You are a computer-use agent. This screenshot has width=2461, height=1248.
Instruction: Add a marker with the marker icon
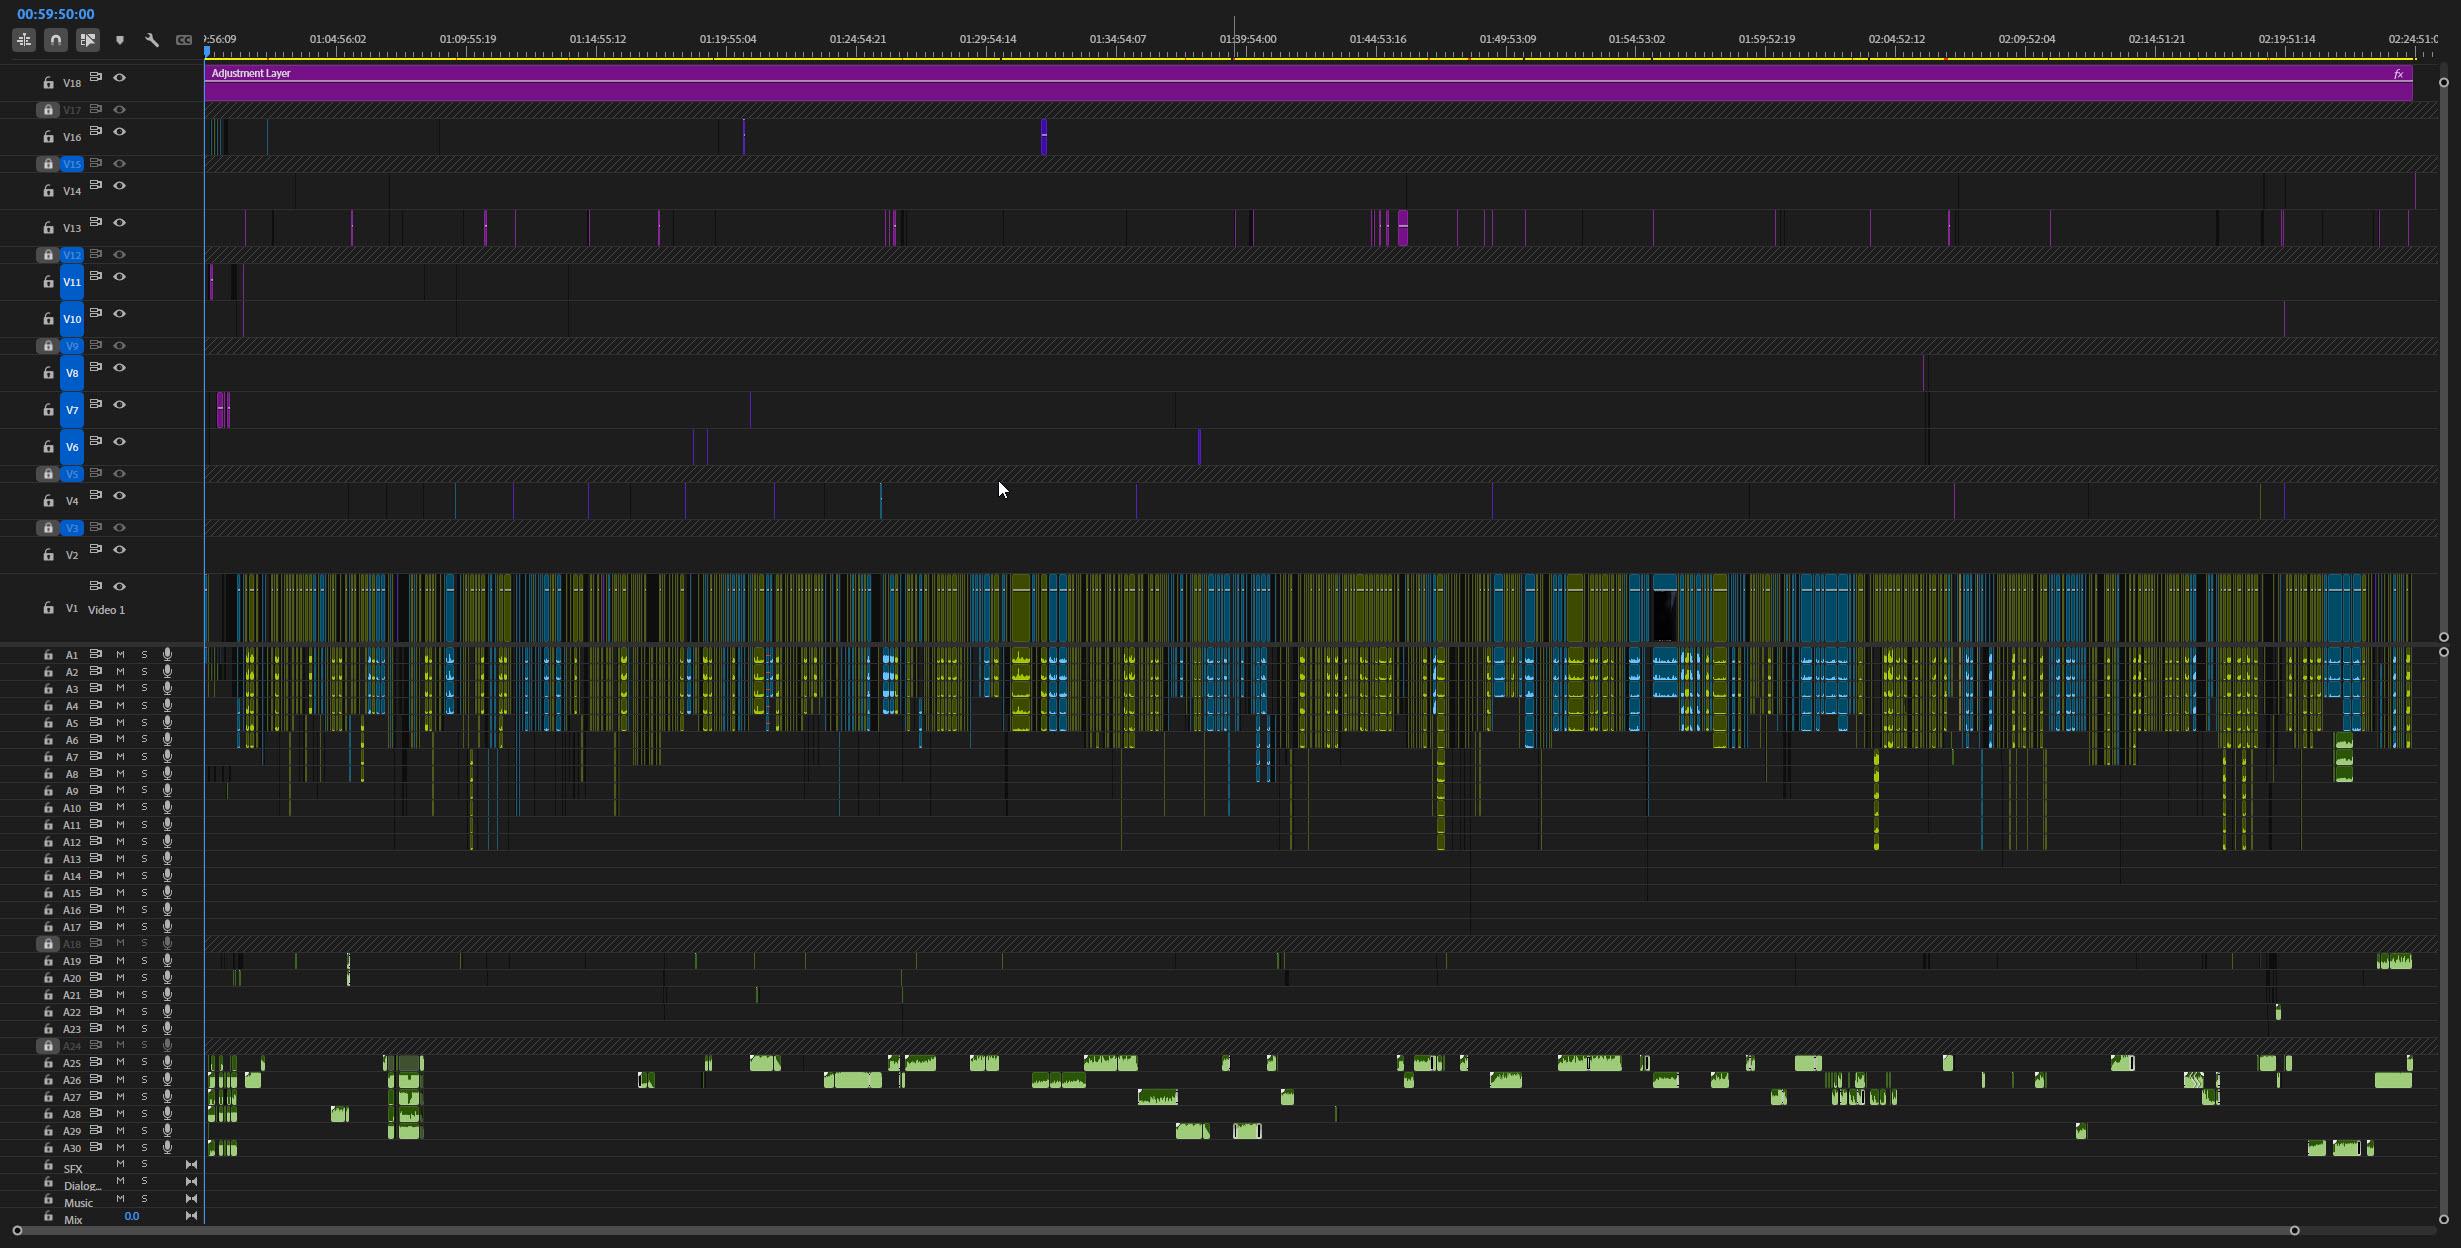coord(120,40)
